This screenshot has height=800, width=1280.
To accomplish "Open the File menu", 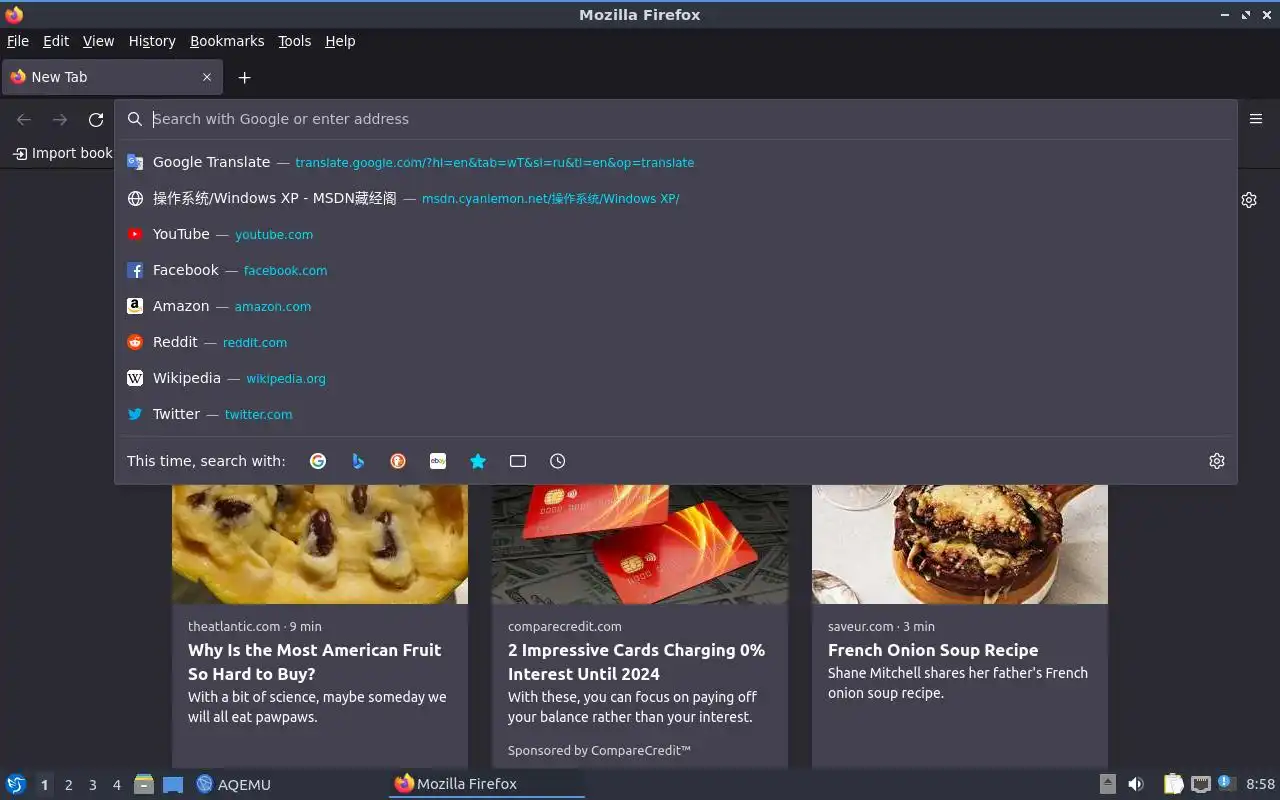I will point(18,41).
